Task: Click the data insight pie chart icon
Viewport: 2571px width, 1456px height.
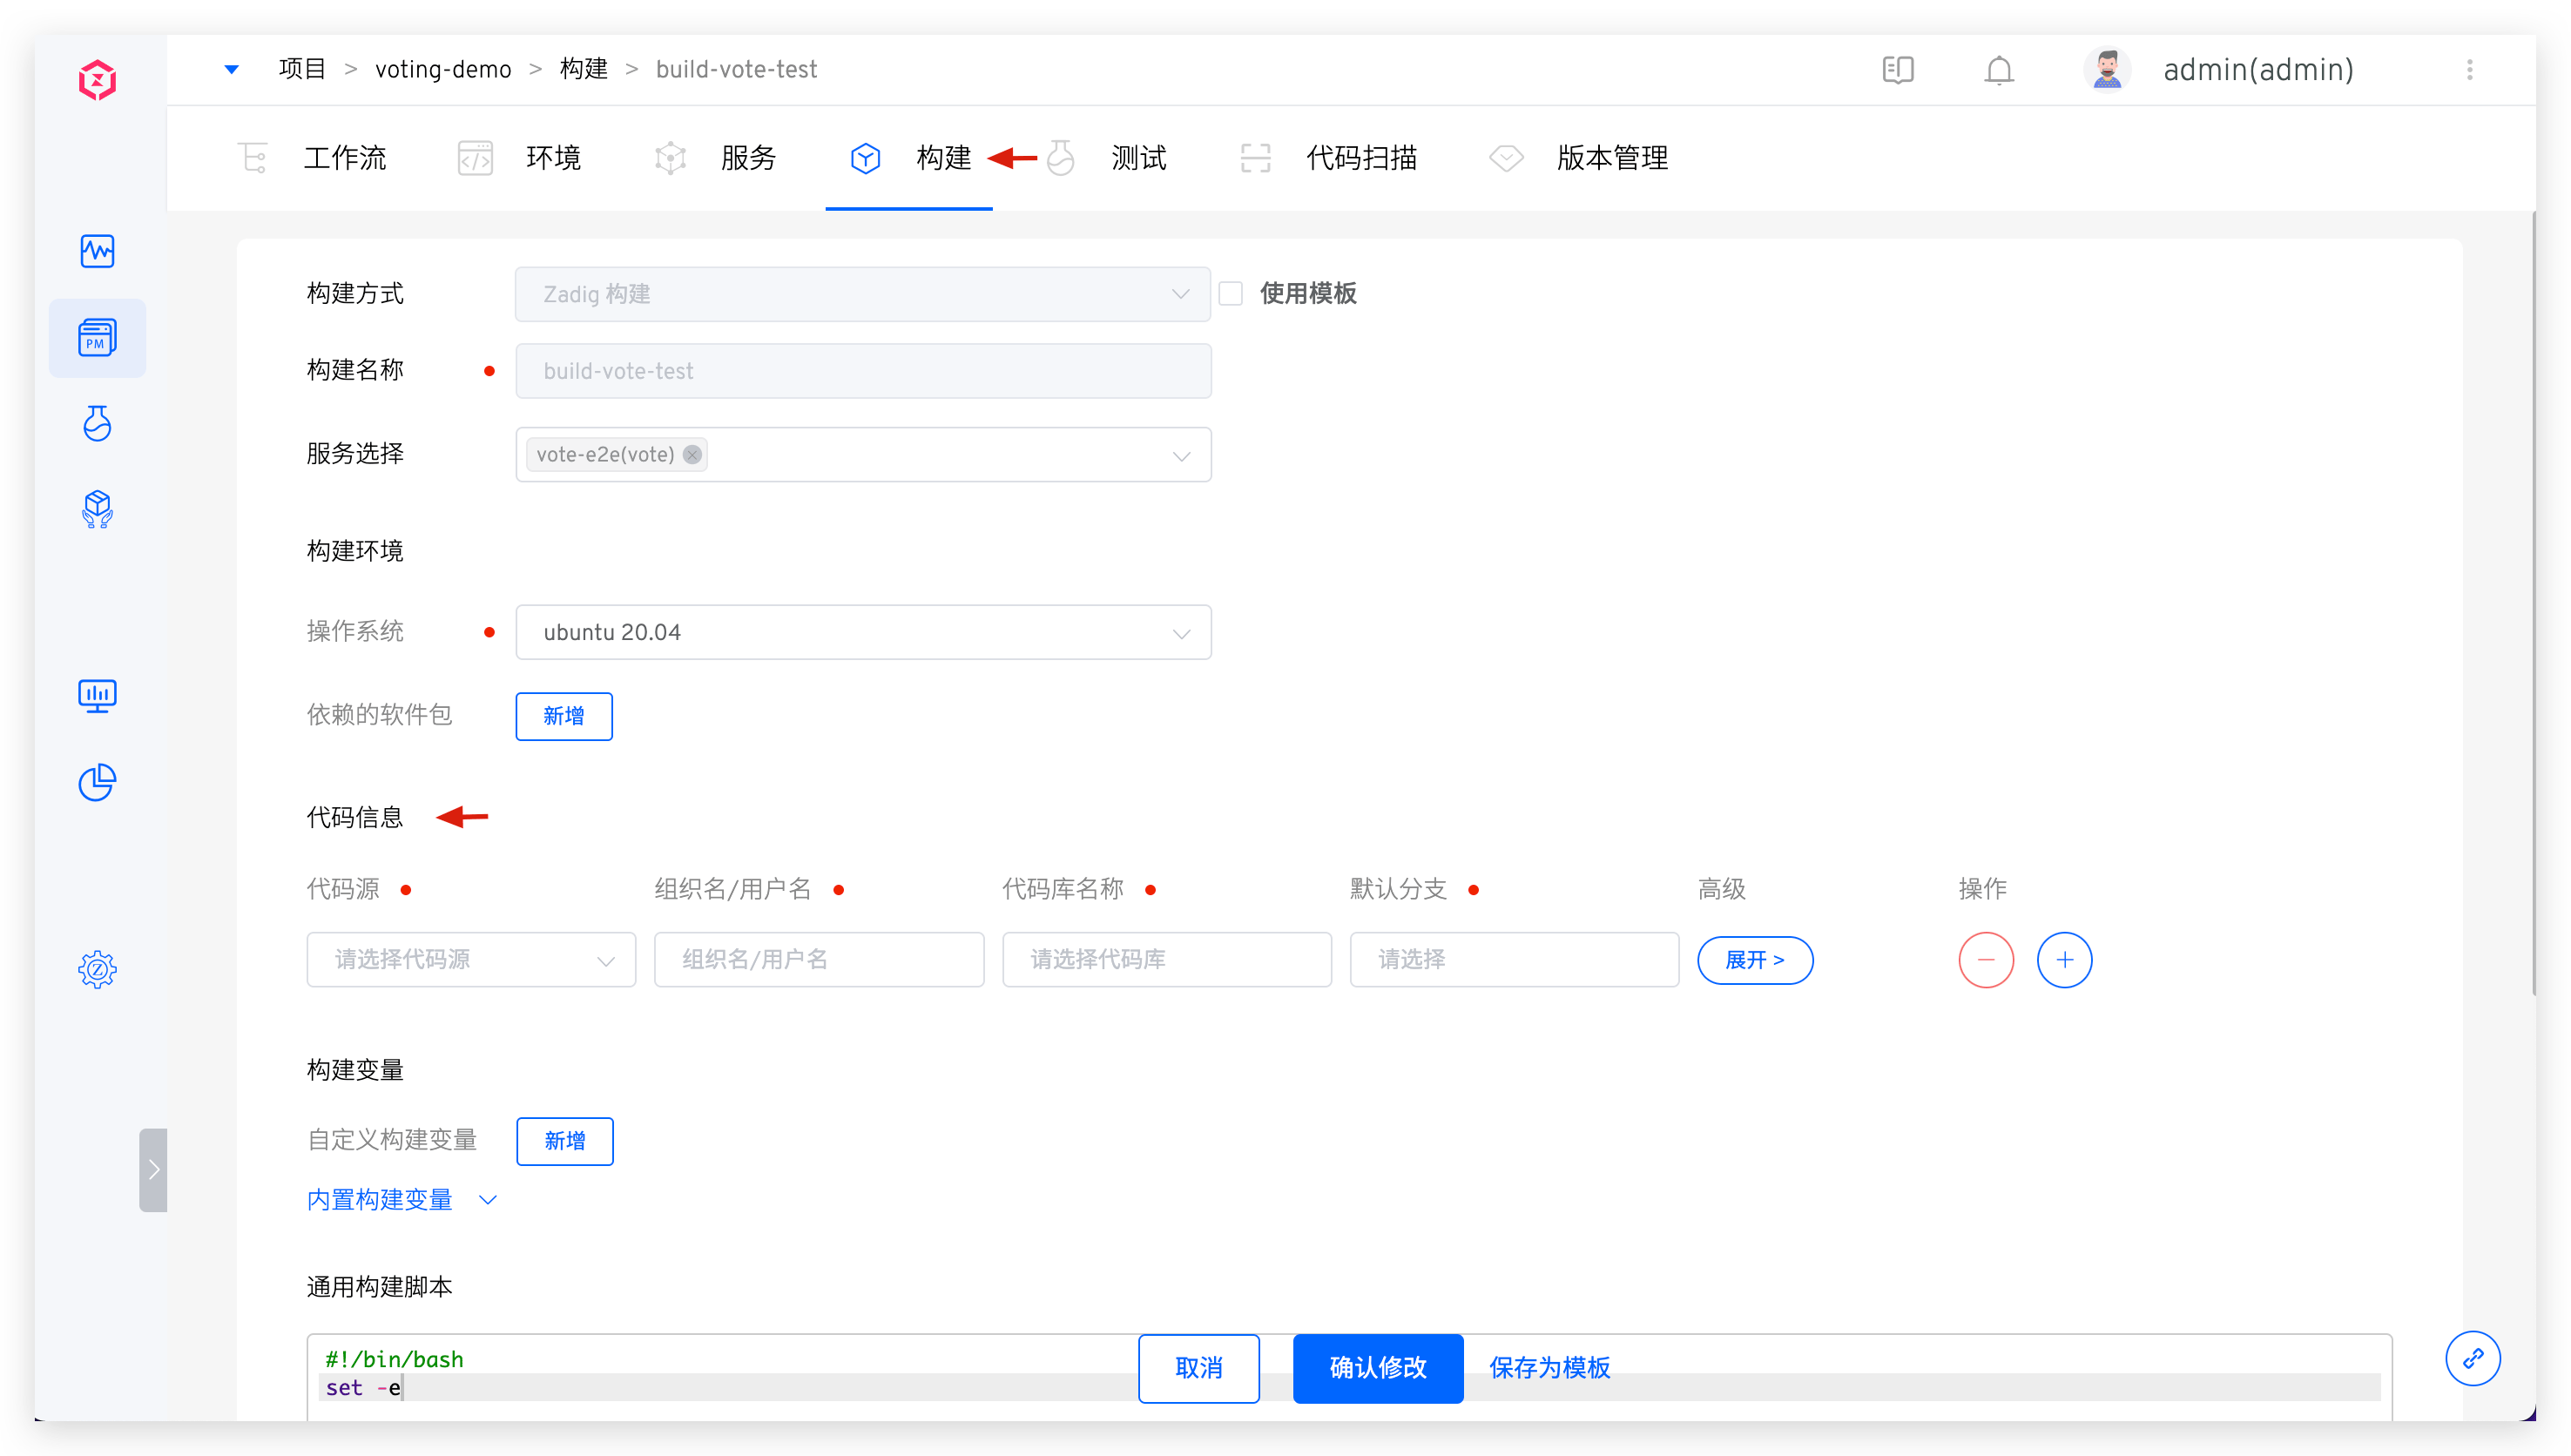Action: tap(97, 782)
